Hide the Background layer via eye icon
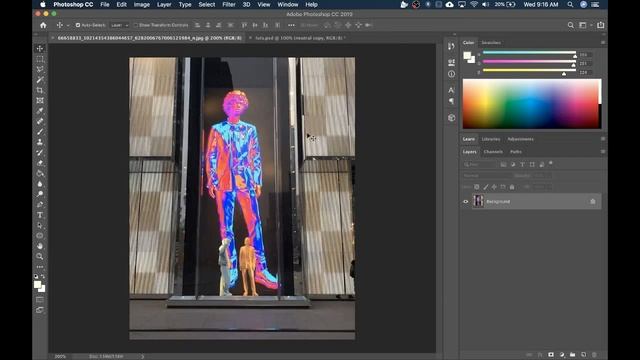Viewport: 640px width, 360px height. coord(465,202)
